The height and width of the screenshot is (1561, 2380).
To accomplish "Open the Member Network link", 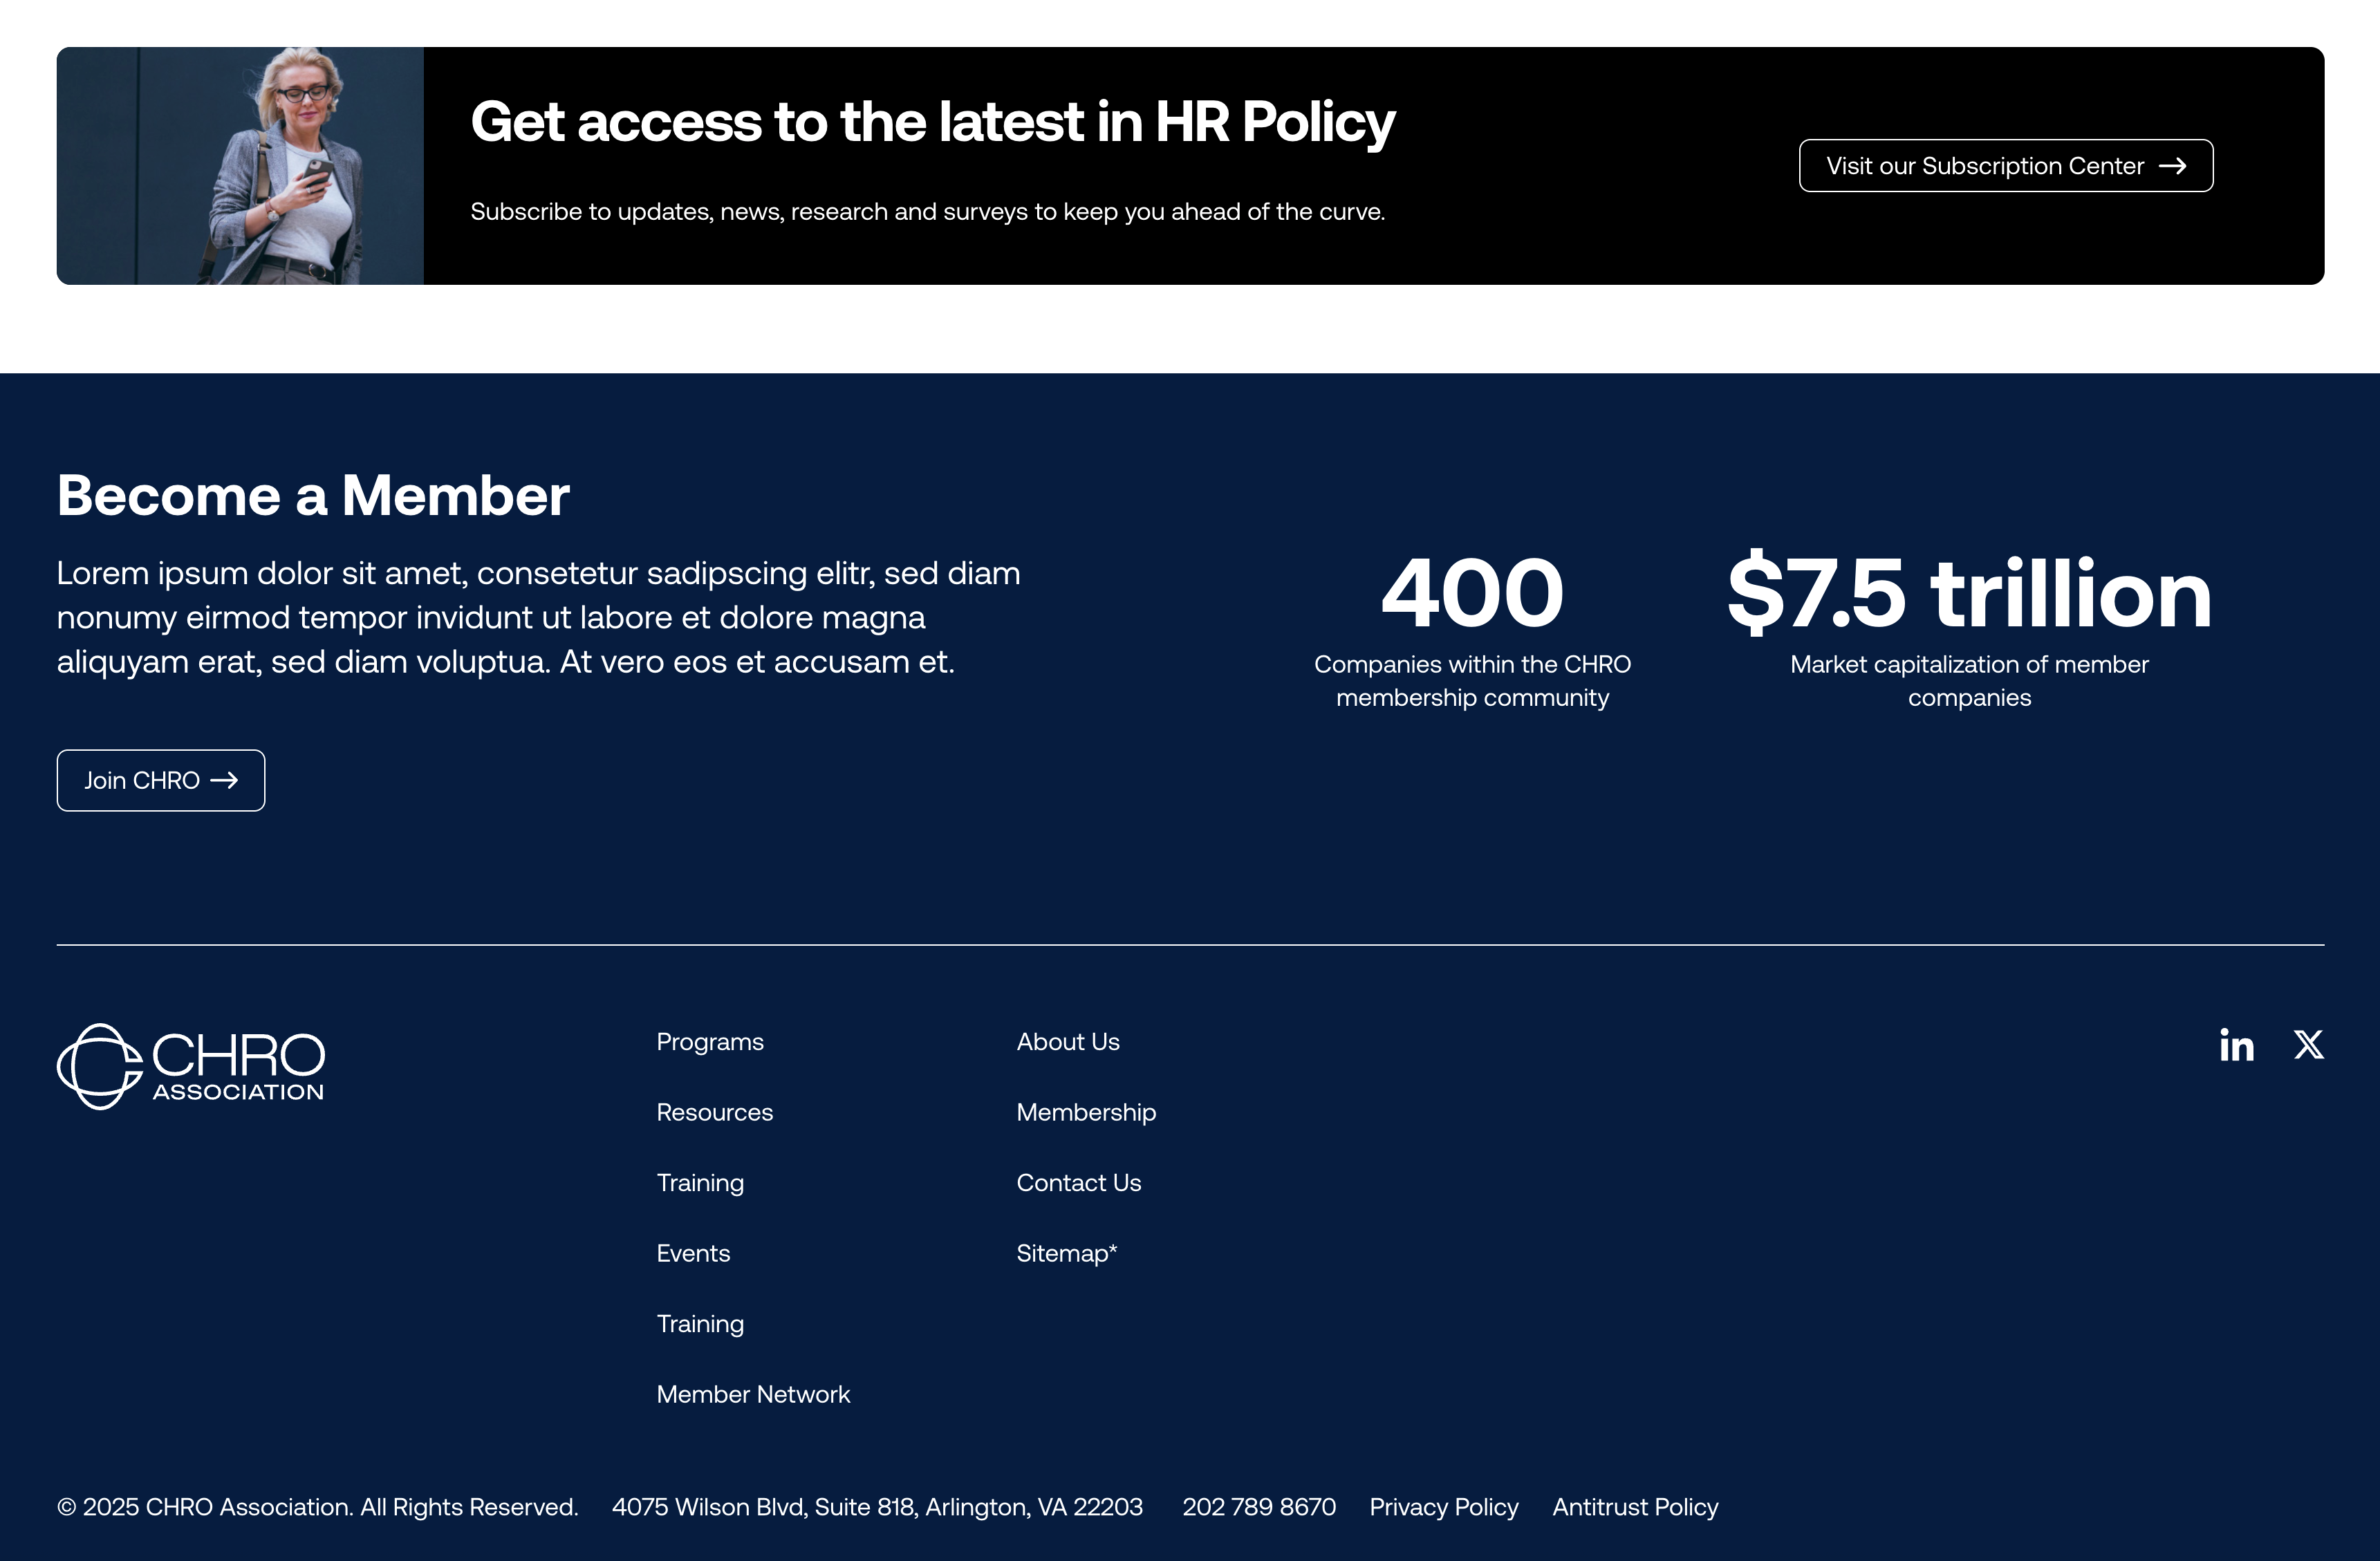I will tap(753, 1395).
